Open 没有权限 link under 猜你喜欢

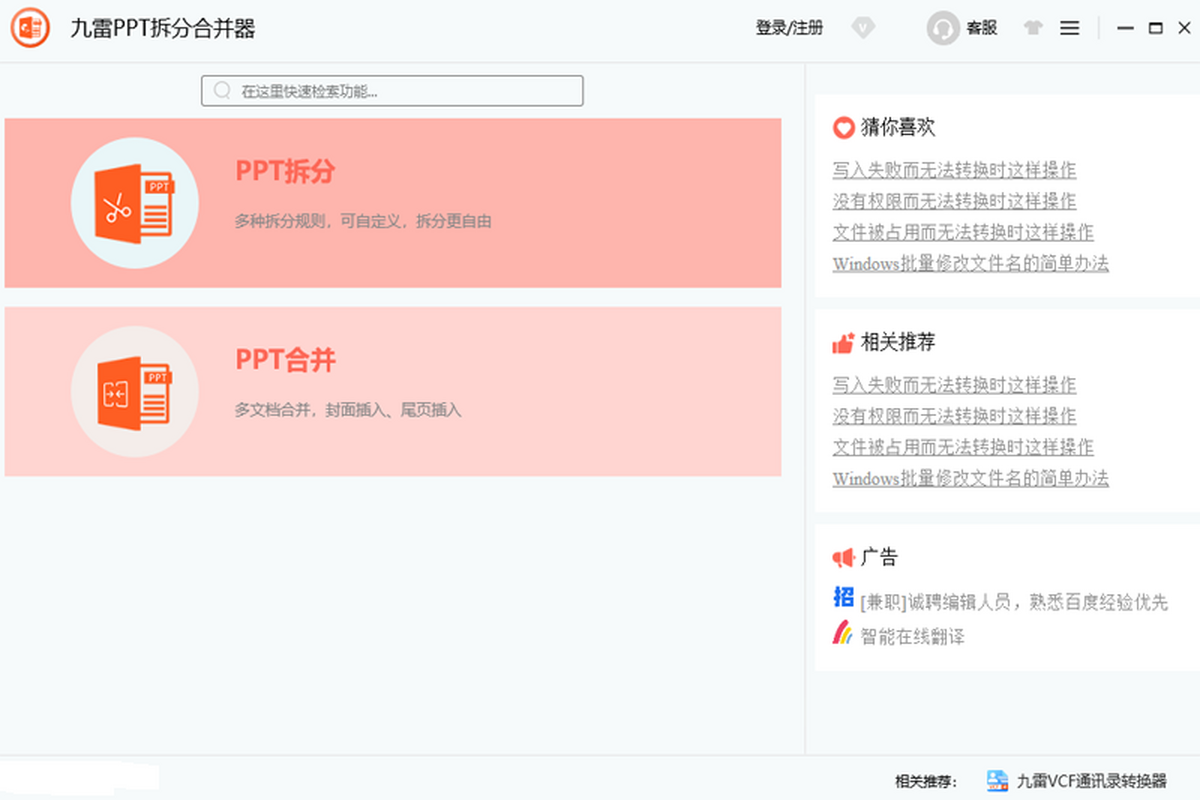coord(954,201)
